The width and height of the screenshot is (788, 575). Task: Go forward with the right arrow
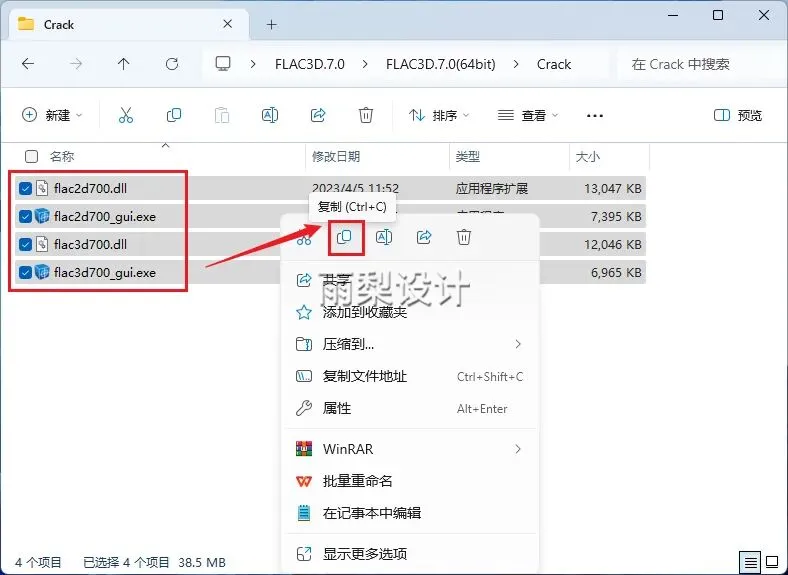pyautogui.click(x=76, y=64)
